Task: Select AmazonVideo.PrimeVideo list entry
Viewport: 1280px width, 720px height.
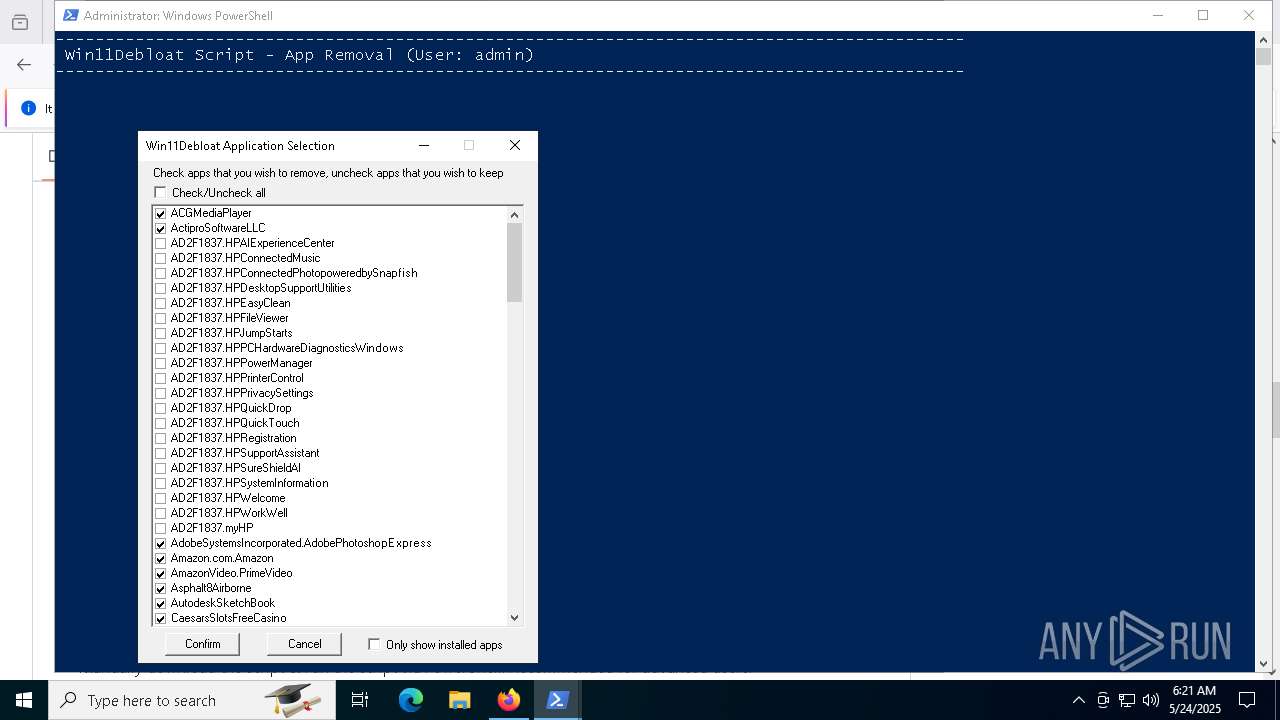Action: (231, 573)
